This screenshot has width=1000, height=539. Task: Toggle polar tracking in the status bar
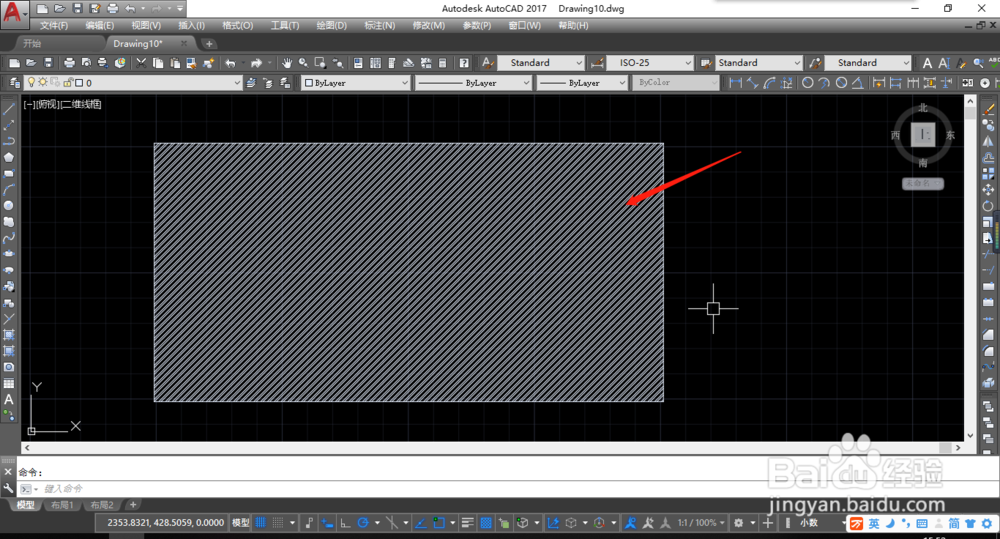pos(363,522)
